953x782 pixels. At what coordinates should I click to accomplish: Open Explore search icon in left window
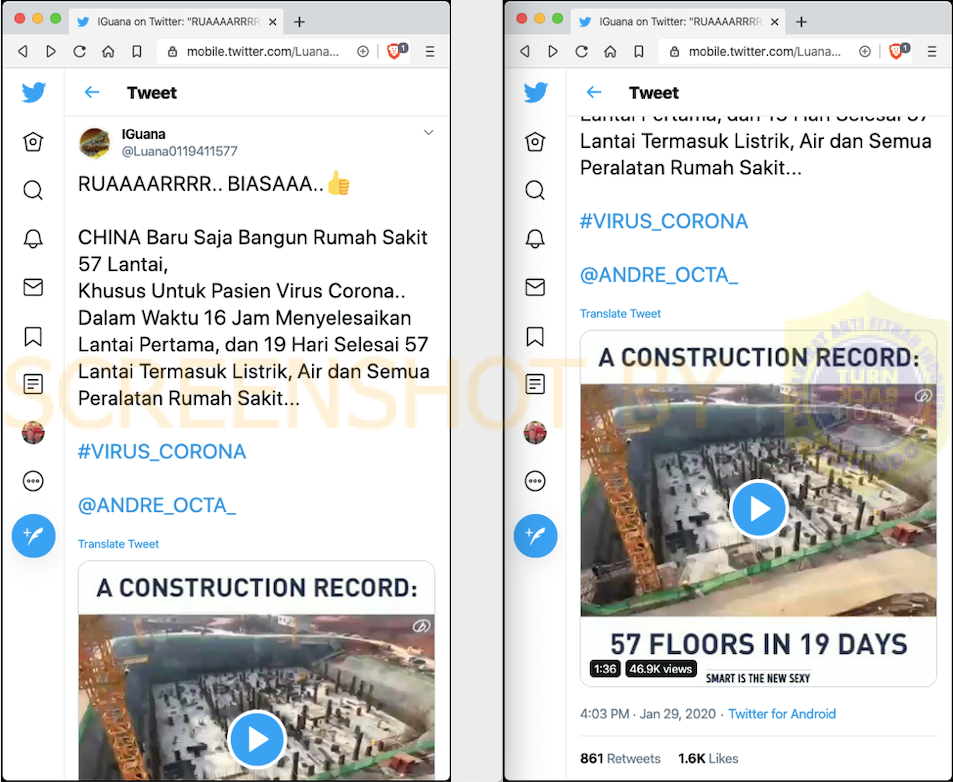33,190
